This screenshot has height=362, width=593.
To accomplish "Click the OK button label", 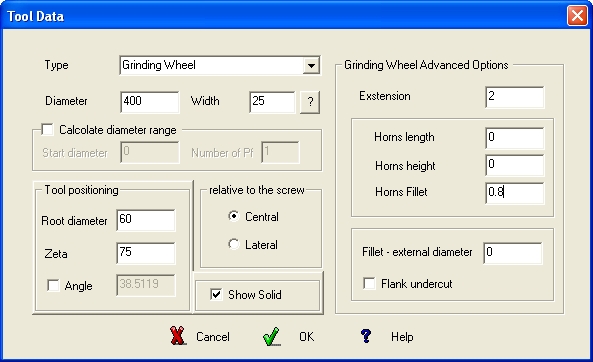I will point(306,337).
